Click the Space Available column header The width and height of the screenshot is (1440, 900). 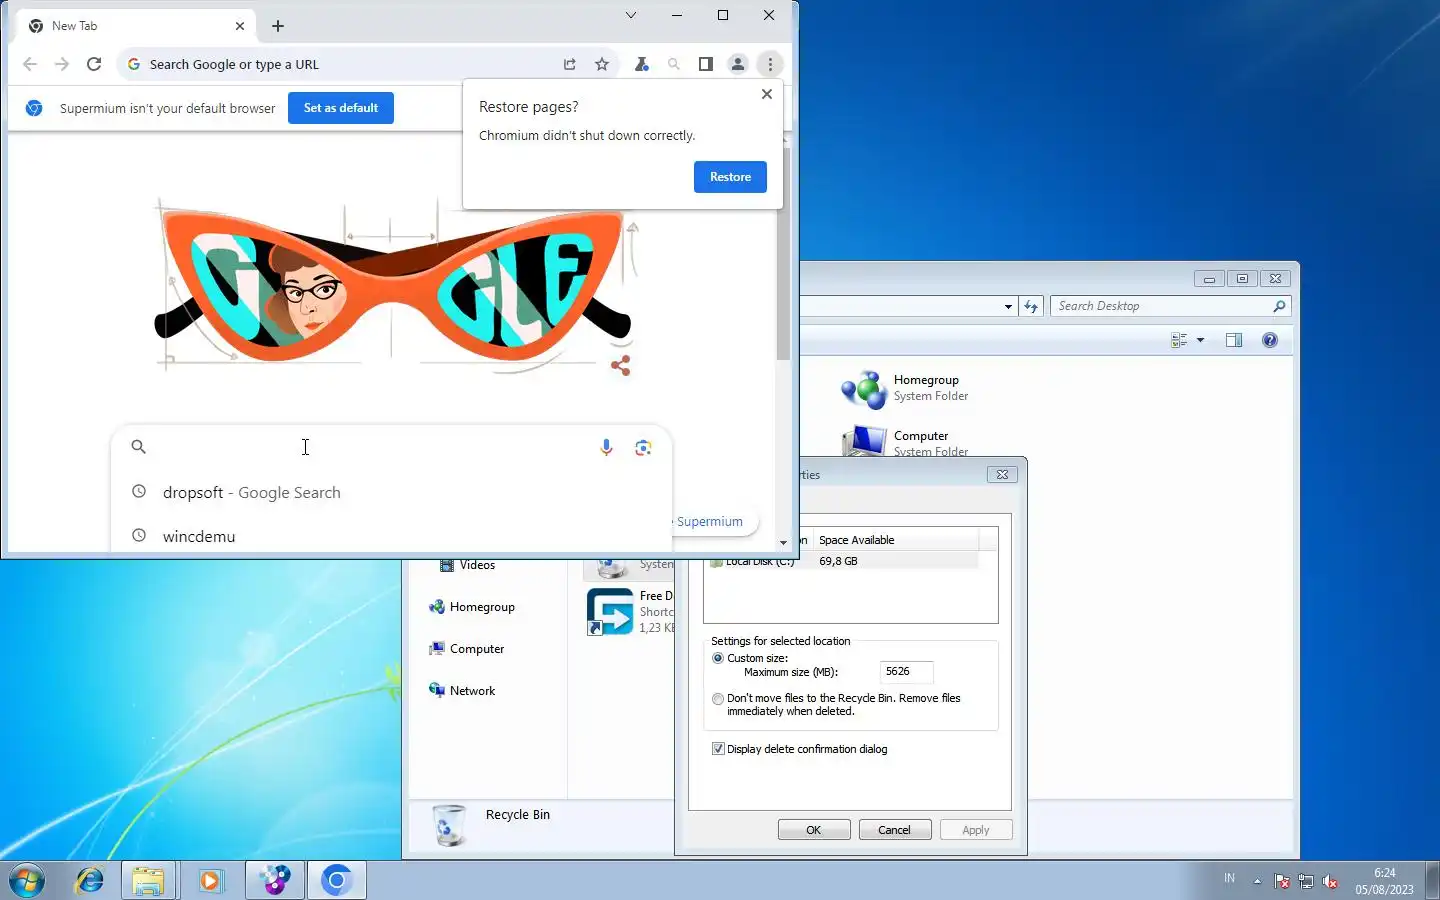pos(895,540)
